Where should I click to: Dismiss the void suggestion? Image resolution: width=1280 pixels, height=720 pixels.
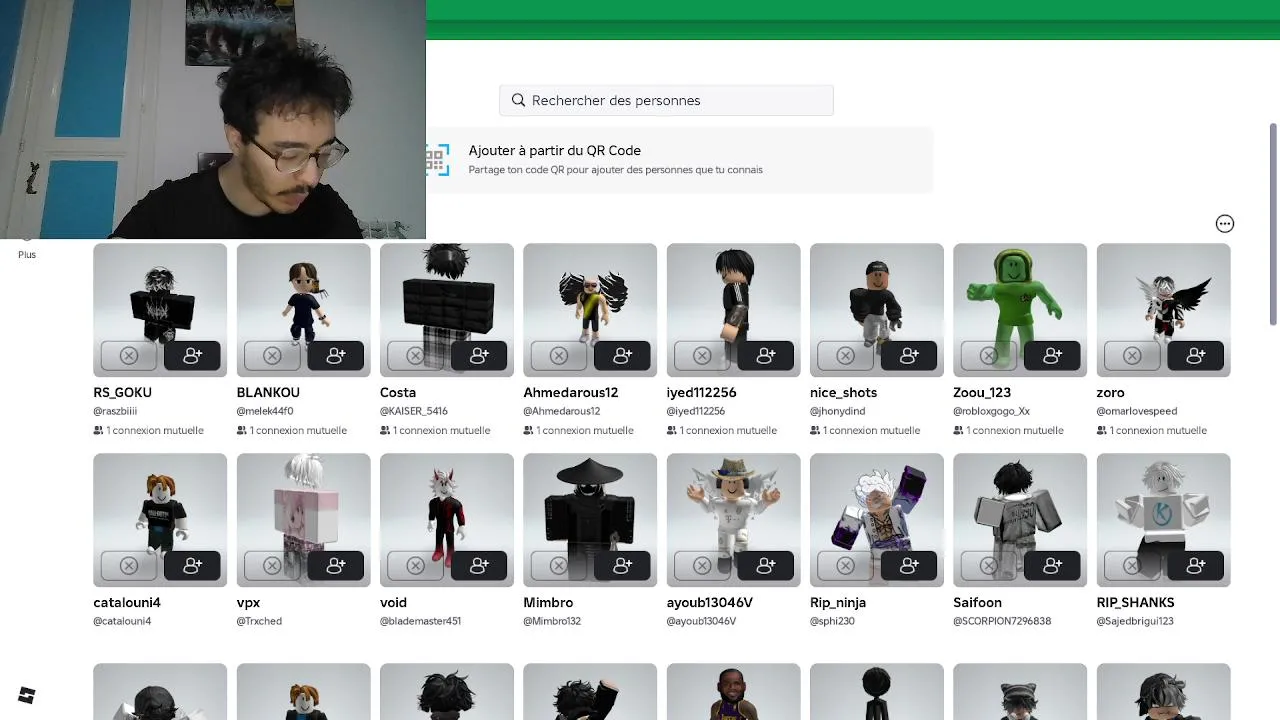[415, 565]
